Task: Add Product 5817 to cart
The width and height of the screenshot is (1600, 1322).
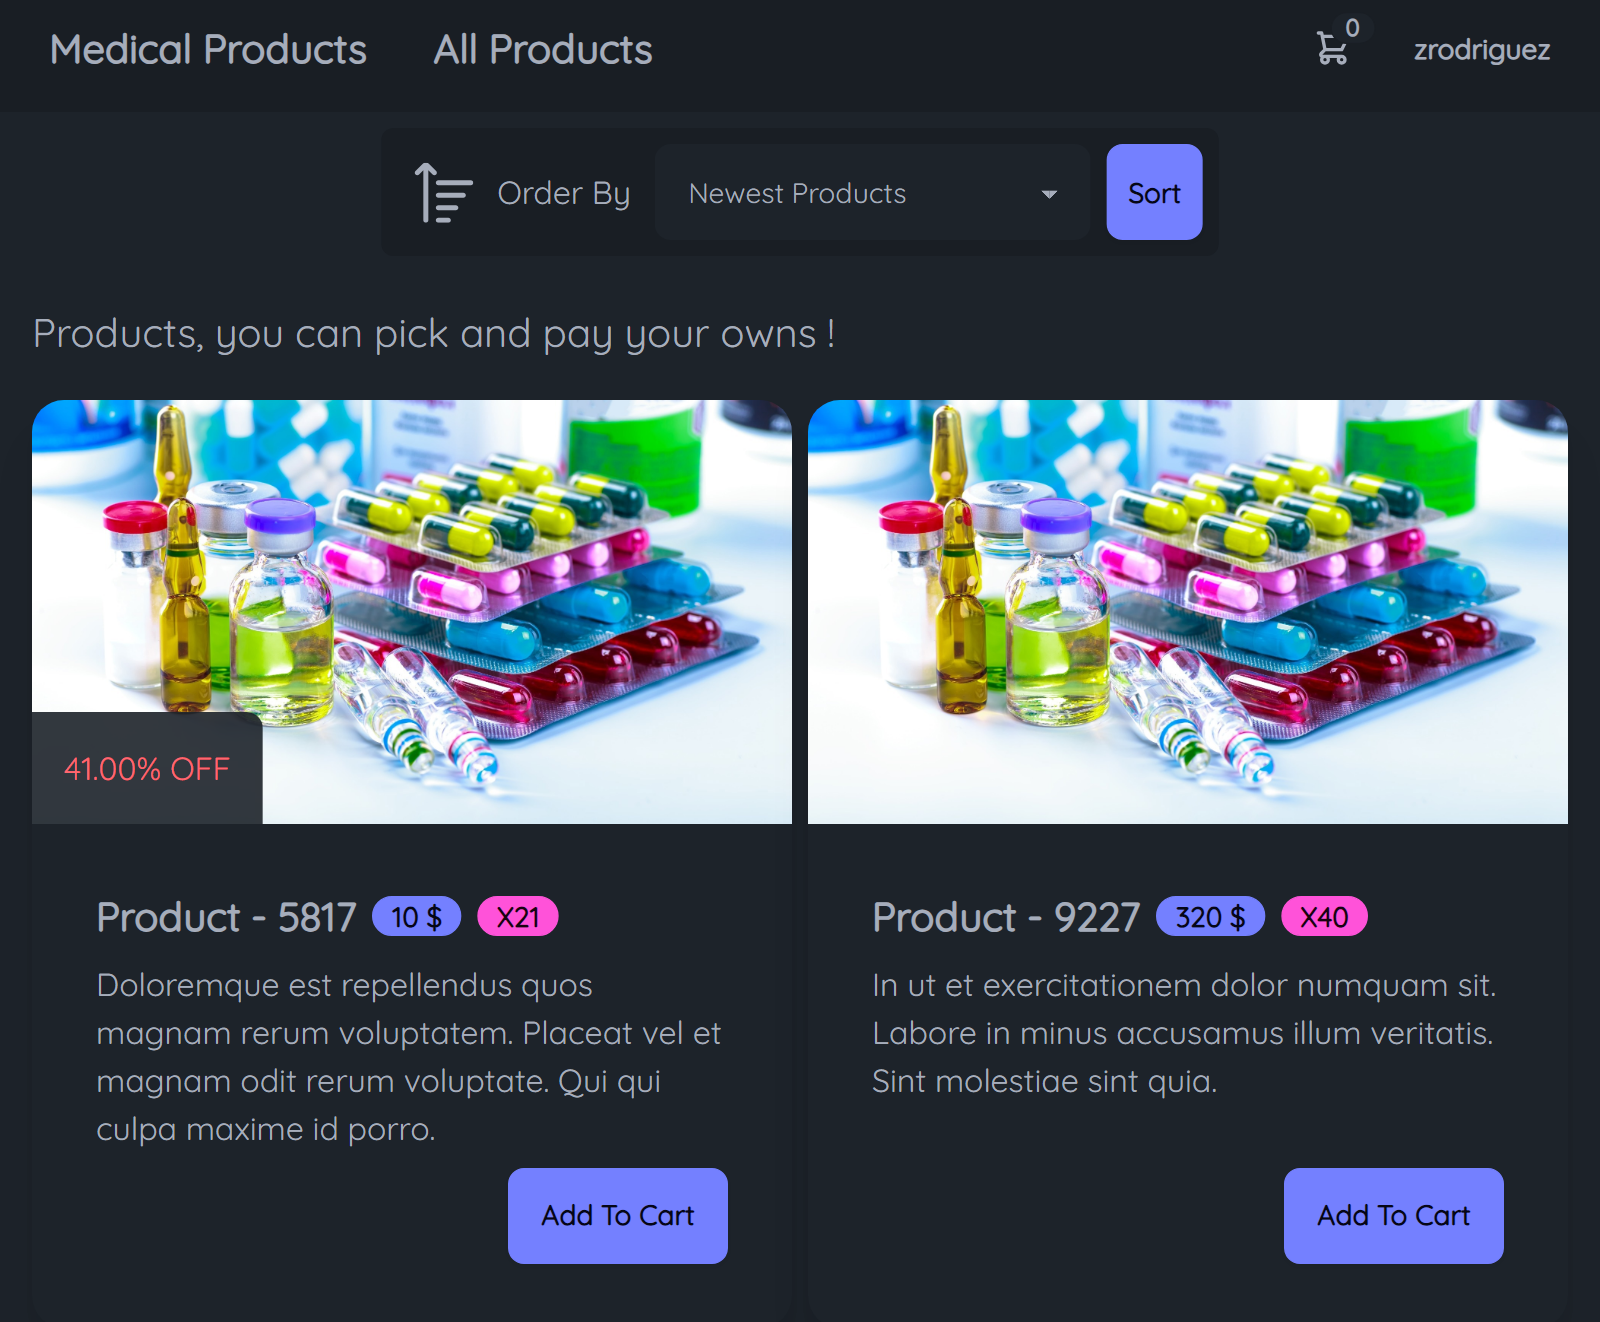Action: coord(617,1215)
